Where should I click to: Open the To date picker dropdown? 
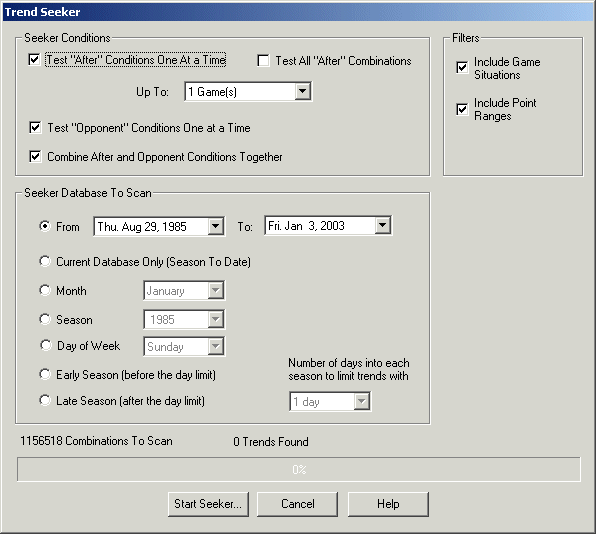[x=383, y=226]
